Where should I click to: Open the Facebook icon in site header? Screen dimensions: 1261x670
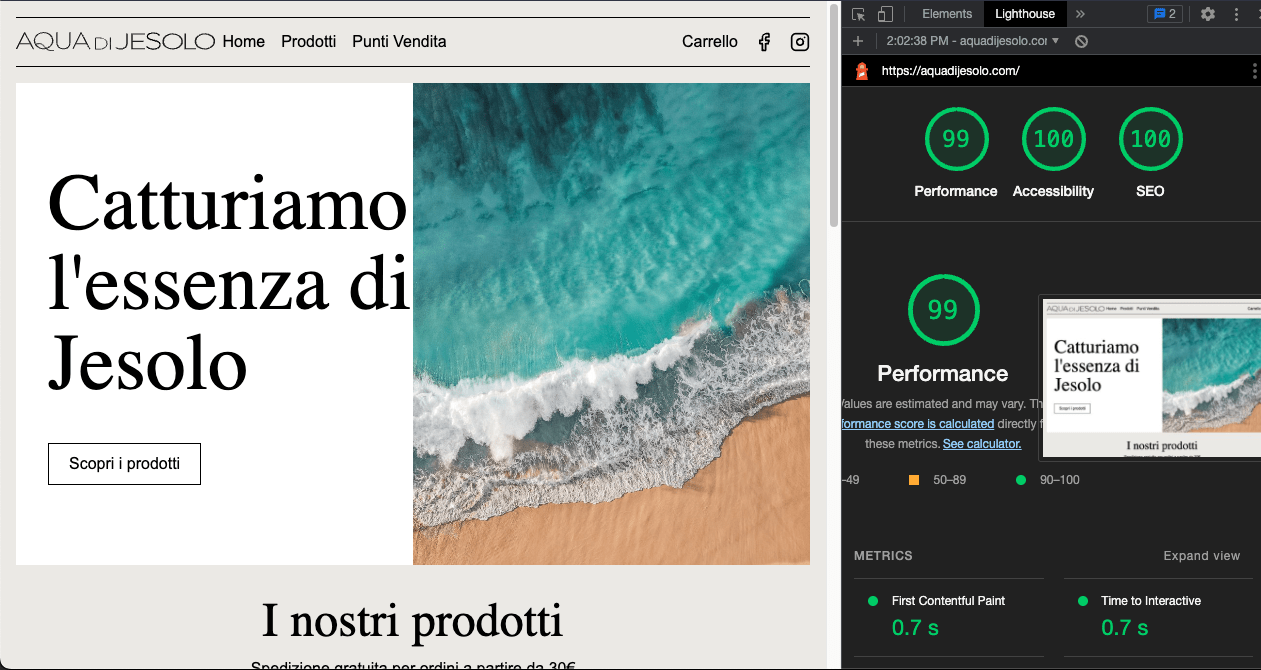pos(764,42)
